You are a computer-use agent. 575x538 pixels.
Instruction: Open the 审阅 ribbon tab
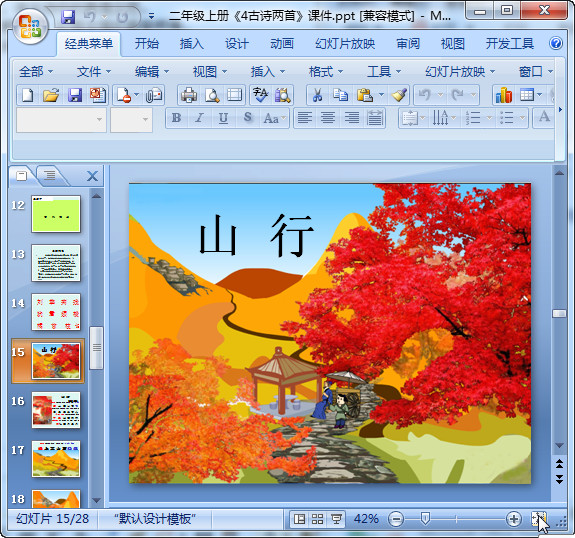coord(408,44)
